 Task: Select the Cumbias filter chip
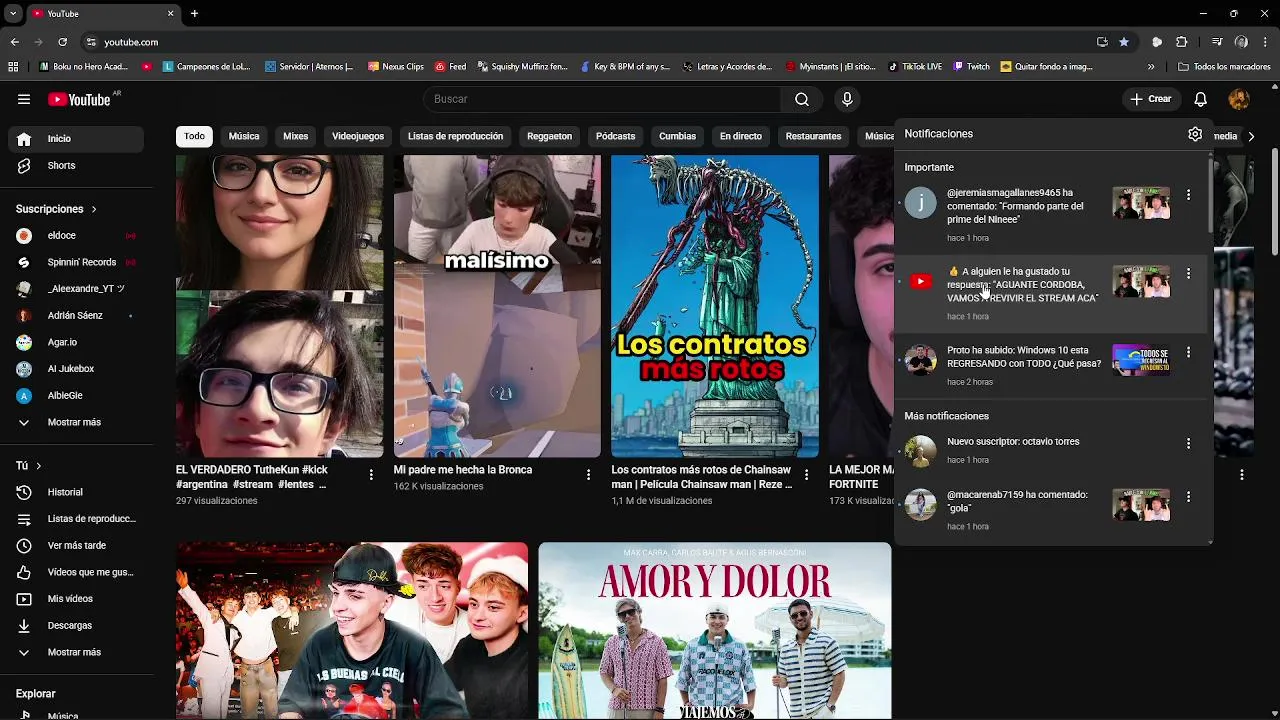point(677,136)
